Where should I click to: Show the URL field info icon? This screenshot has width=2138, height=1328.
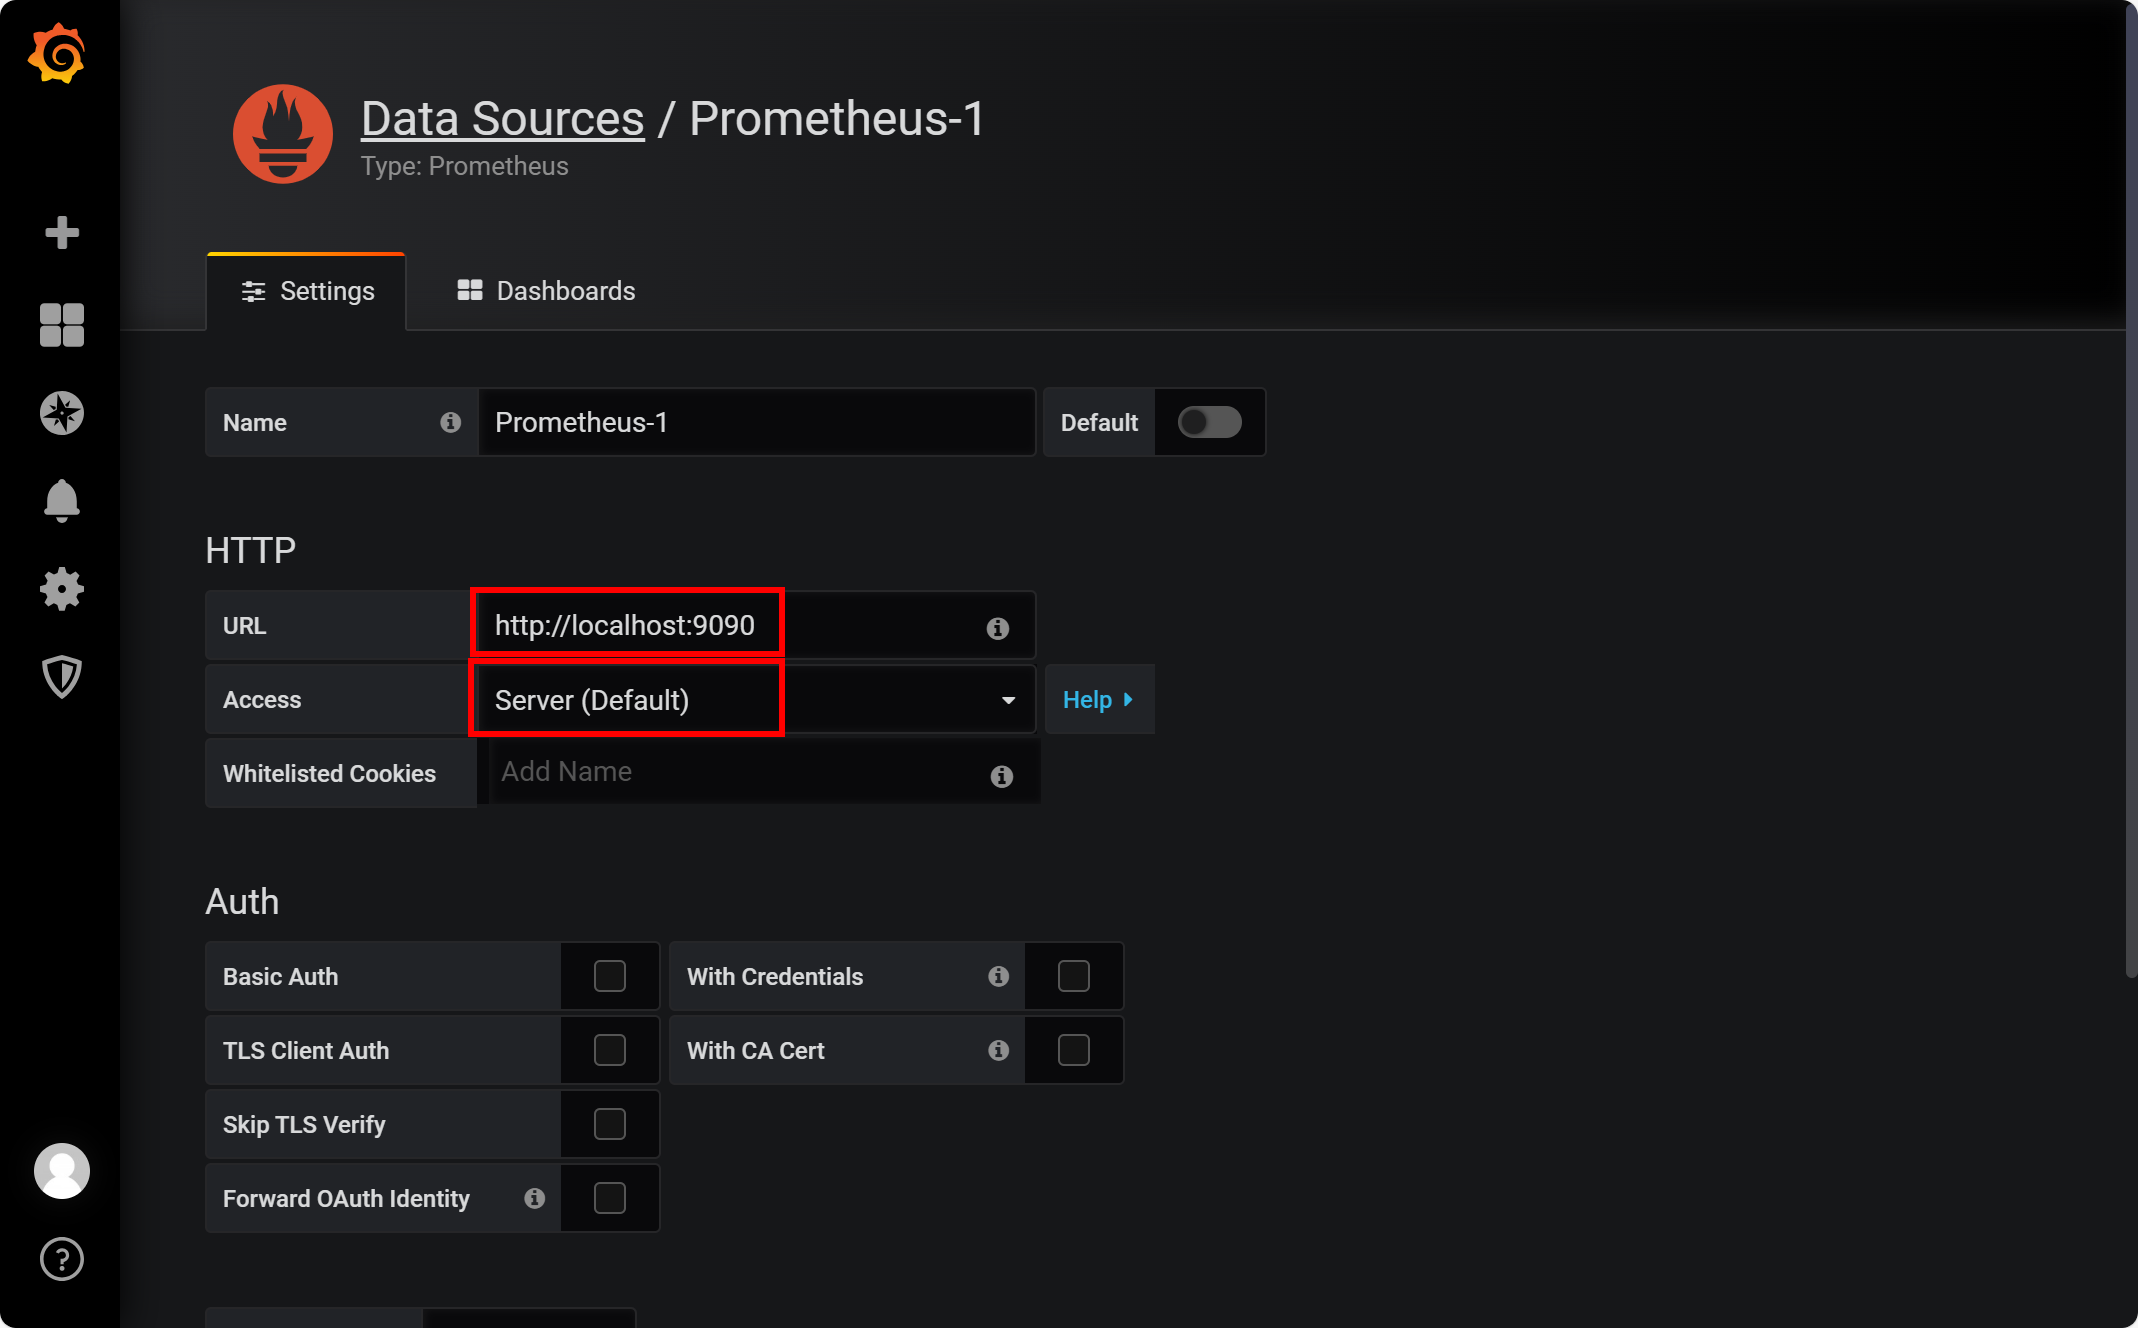(x=998, y=628)
